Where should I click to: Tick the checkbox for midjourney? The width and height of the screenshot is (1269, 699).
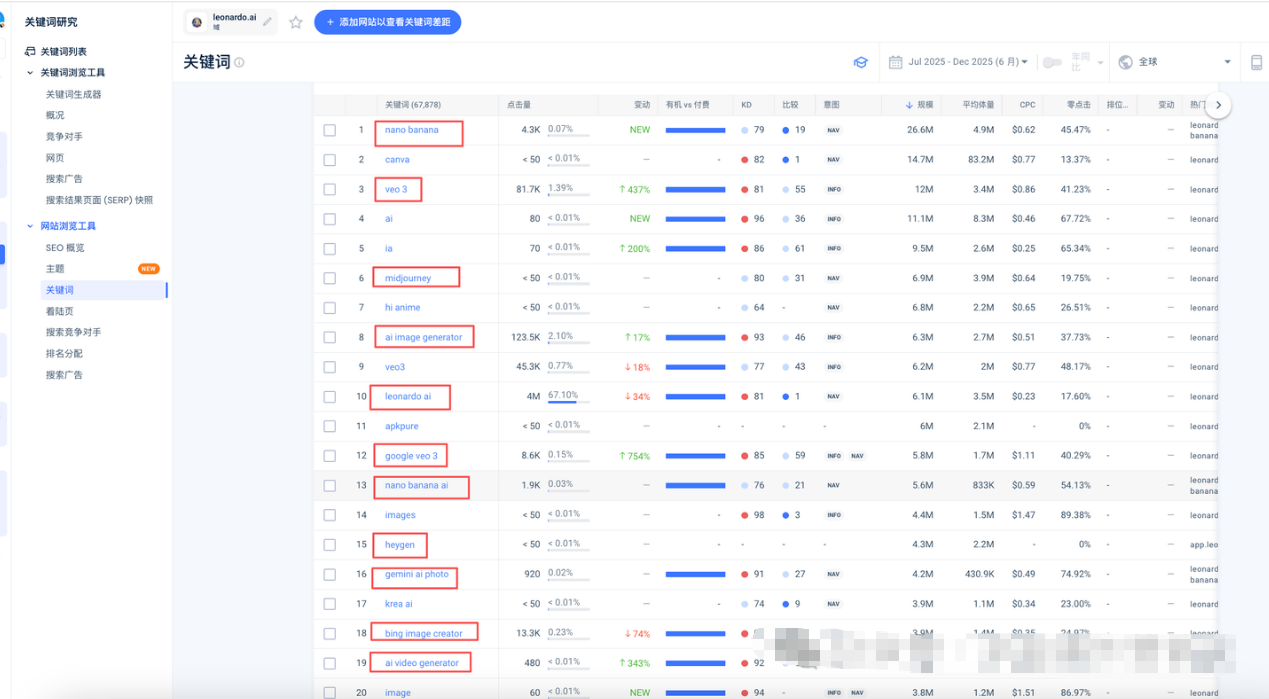coord(330,278)
